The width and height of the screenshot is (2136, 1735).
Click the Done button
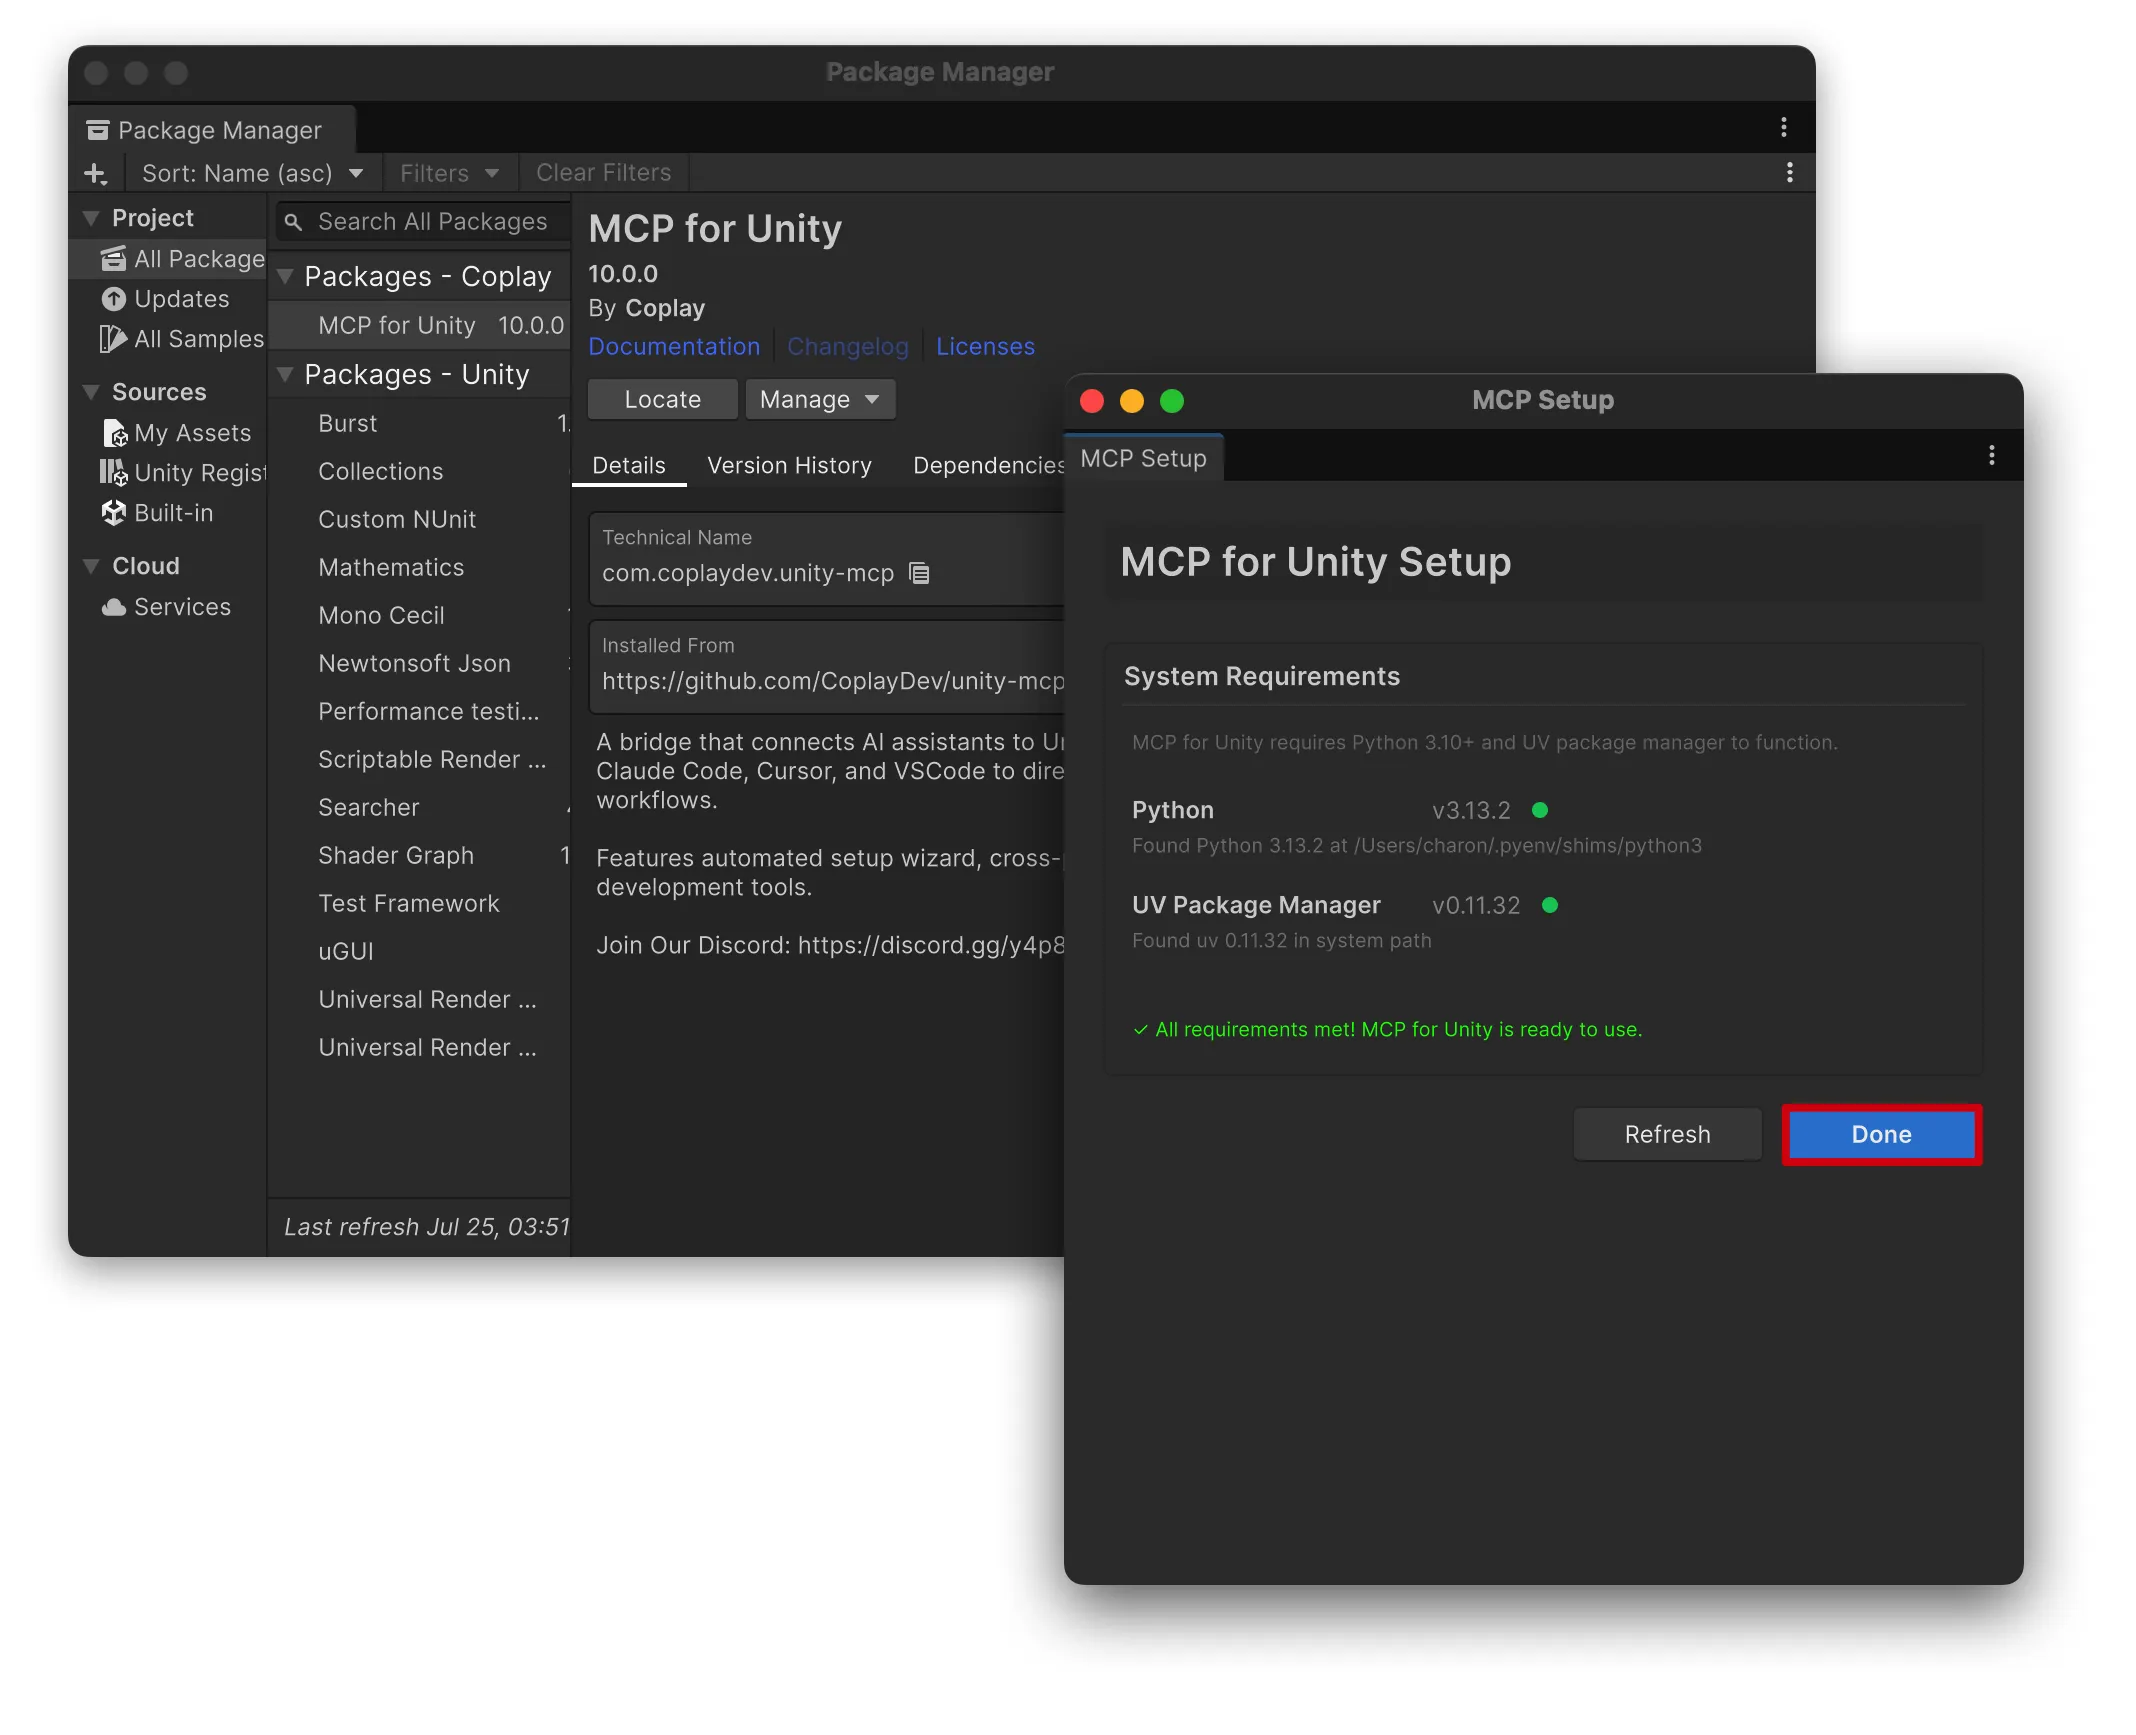click(x=1881, y=1134)
